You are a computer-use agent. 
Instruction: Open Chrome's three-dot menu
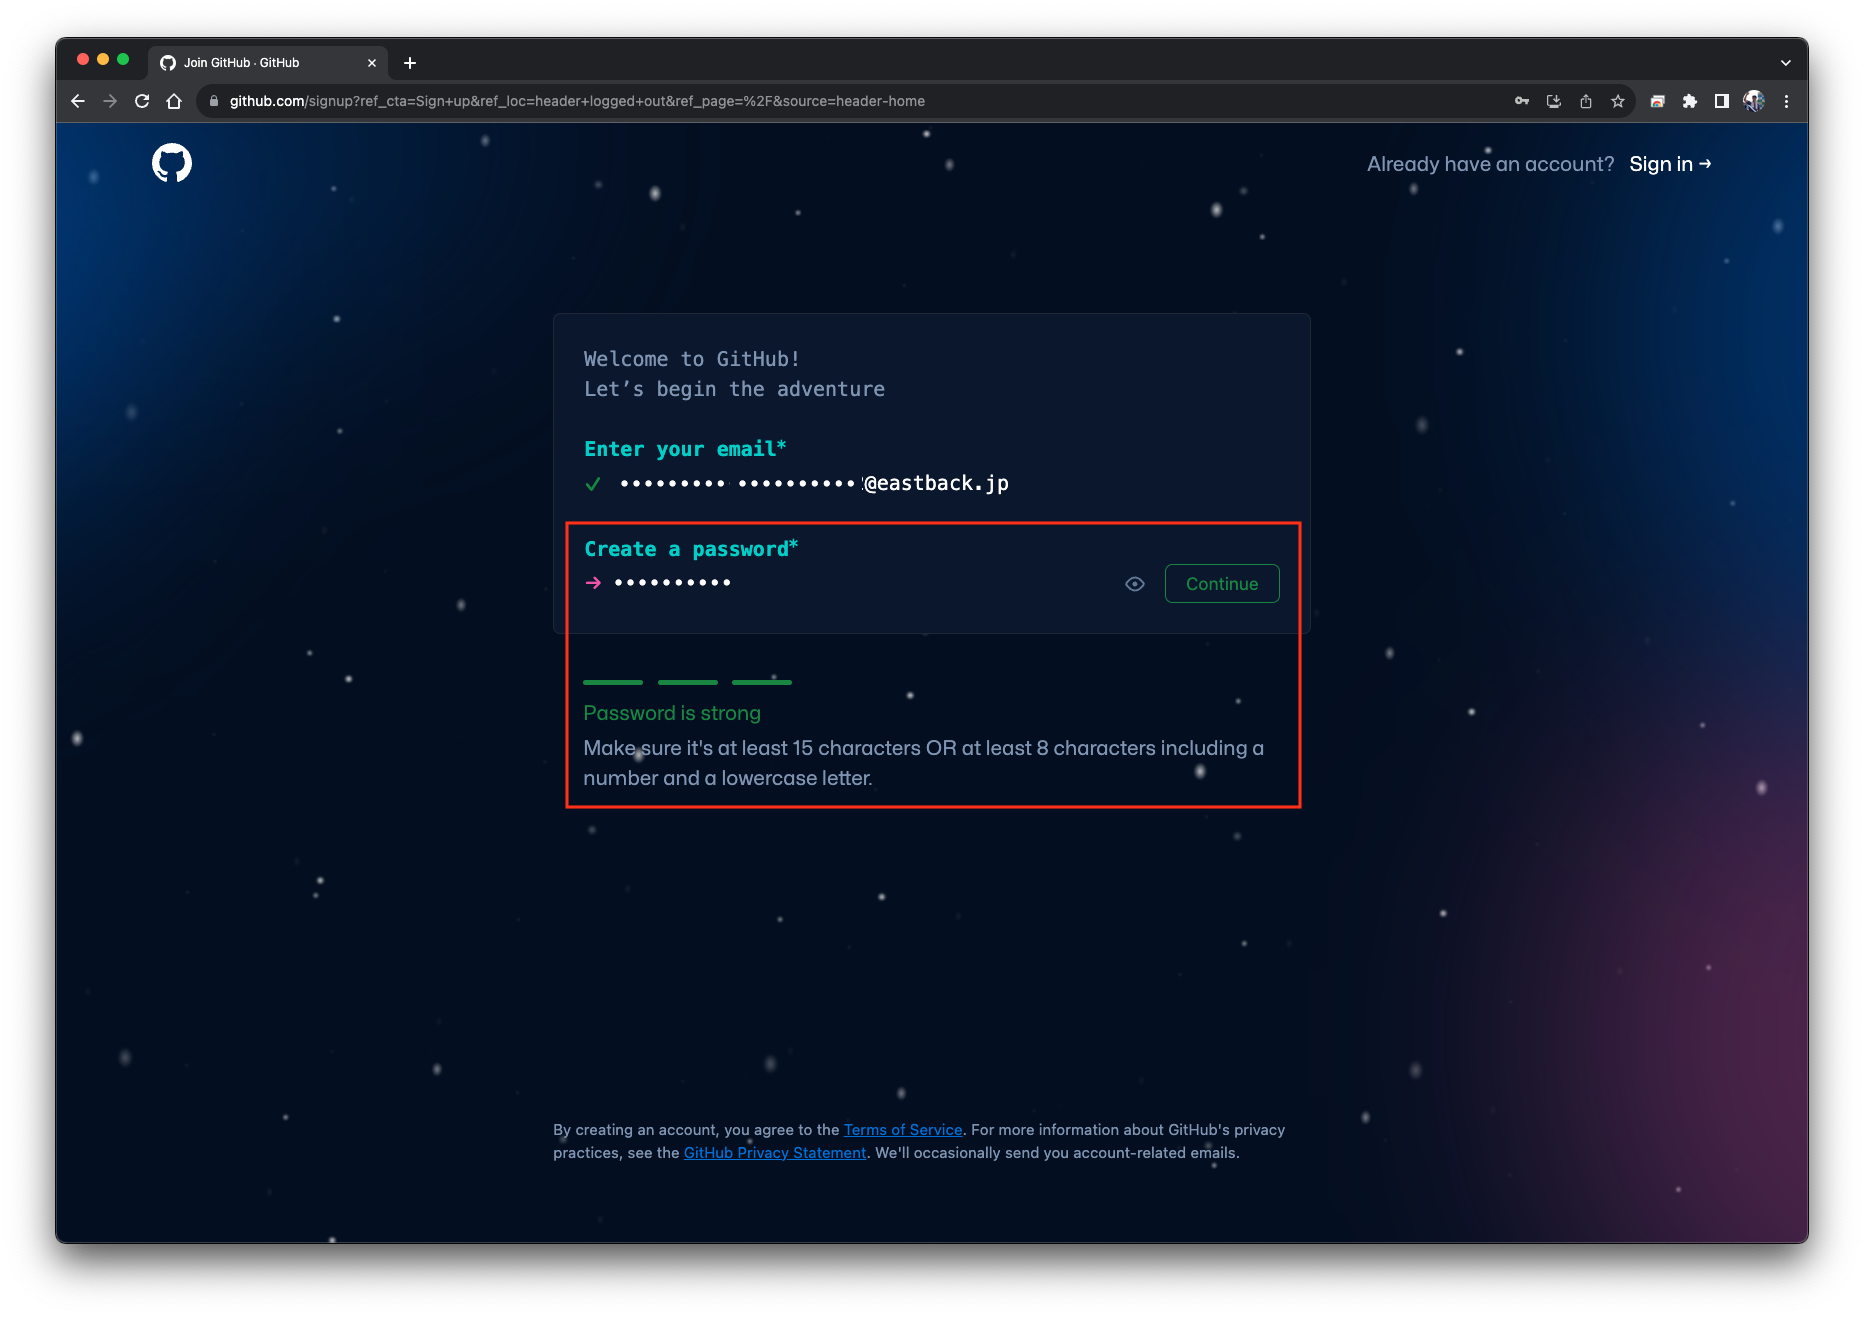coord(1786,101)
